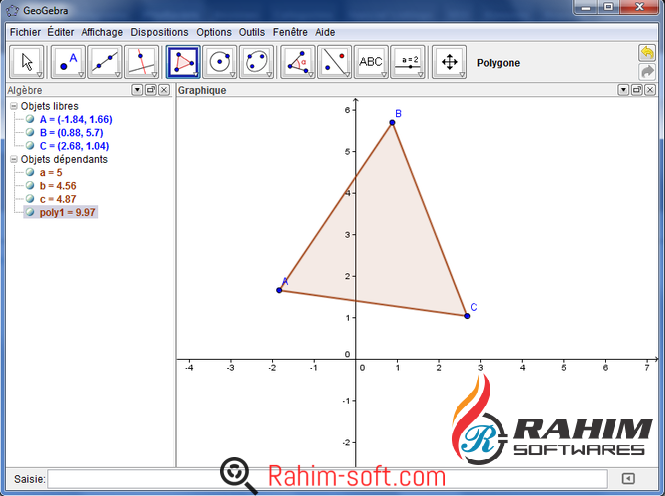Screen dimensions: 665x496
Task: Expand the Polygon tool submenu arrow
Action: [x=196, y=75]
